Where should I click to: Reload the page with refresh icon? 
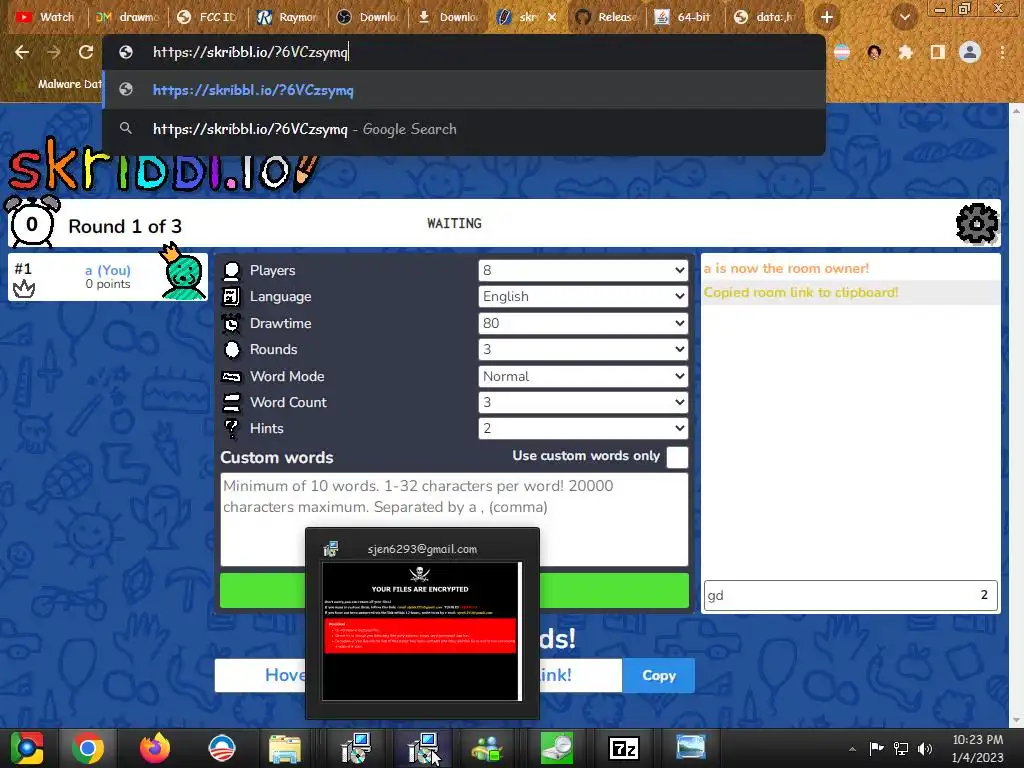tap(86, 52)
